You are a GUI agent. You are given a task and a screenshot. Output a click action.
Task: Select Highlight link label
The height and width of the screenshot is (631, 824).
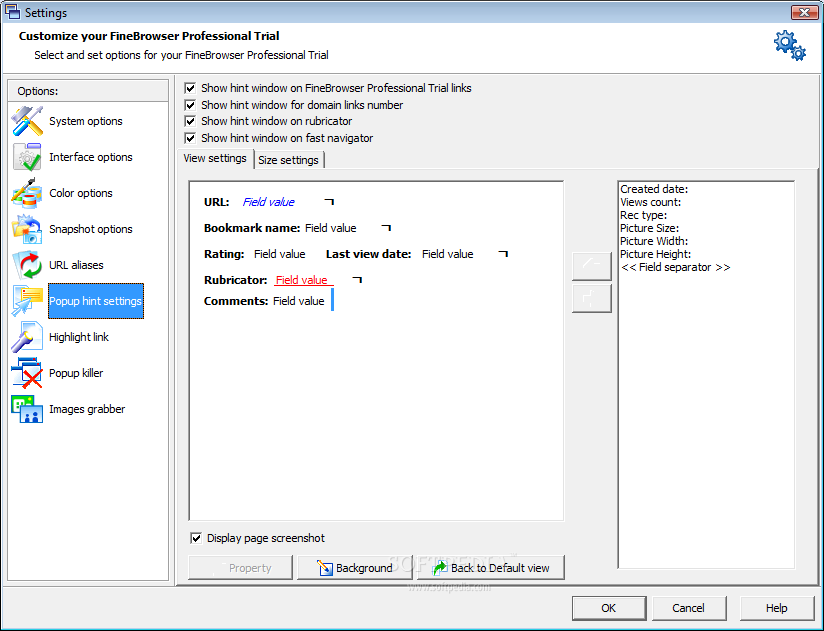[x=79, y=337]
